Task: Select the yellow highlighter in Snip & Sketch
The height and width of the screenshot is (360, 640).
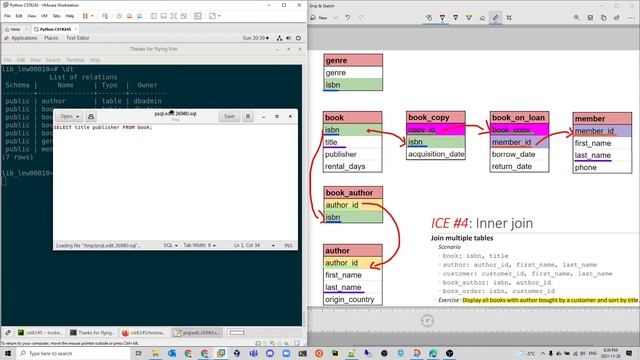Action: 469,18
